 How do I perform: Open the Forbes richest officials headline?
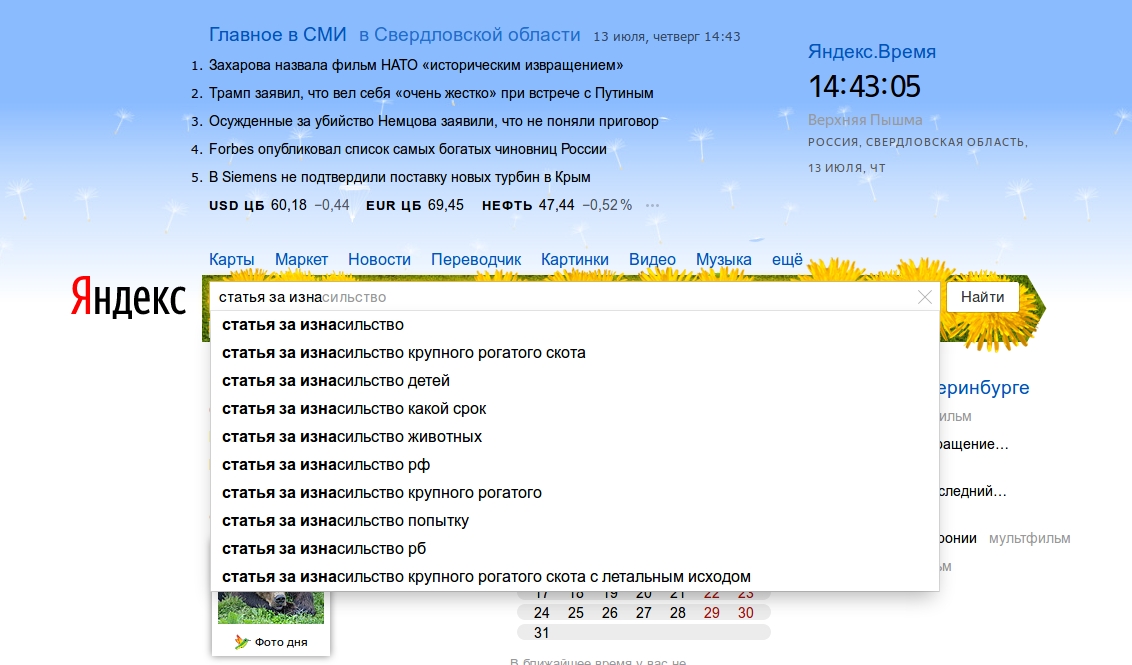(x=407, y=149)
